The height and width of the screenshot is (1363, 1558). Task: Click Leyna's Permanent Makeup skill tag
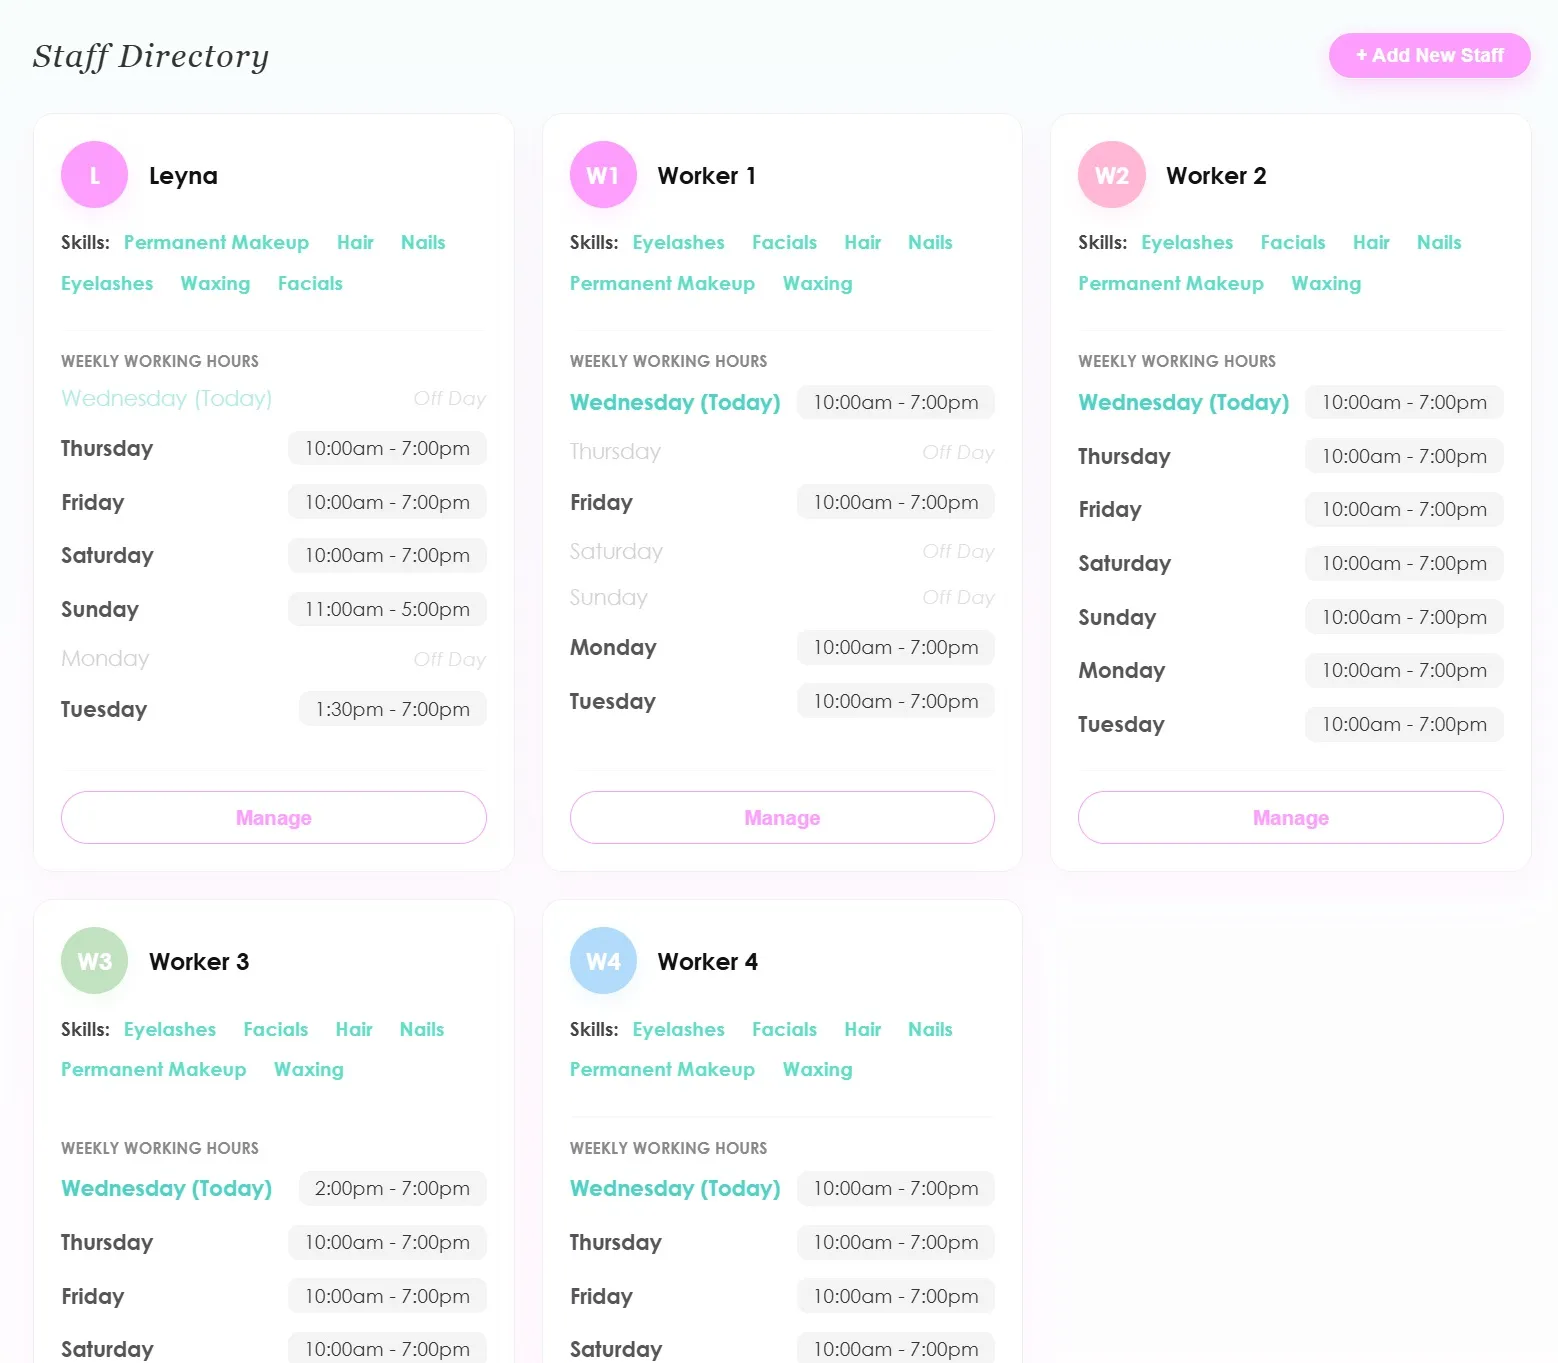point(216,242)
